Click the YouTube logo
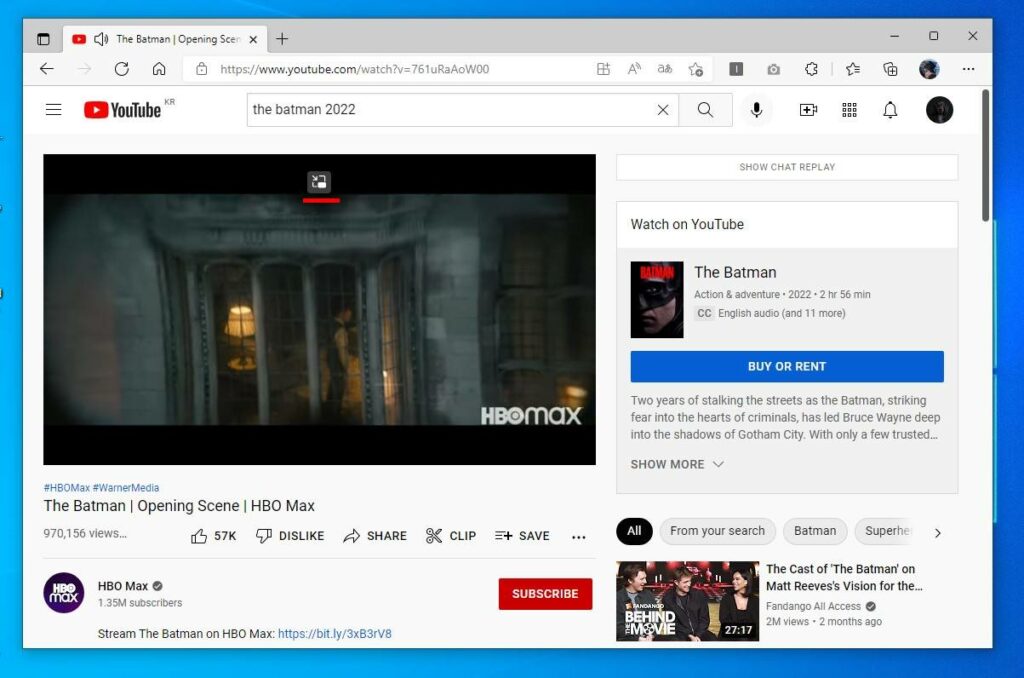This screenshot has height=678, width=1024. tap(123, 110)
